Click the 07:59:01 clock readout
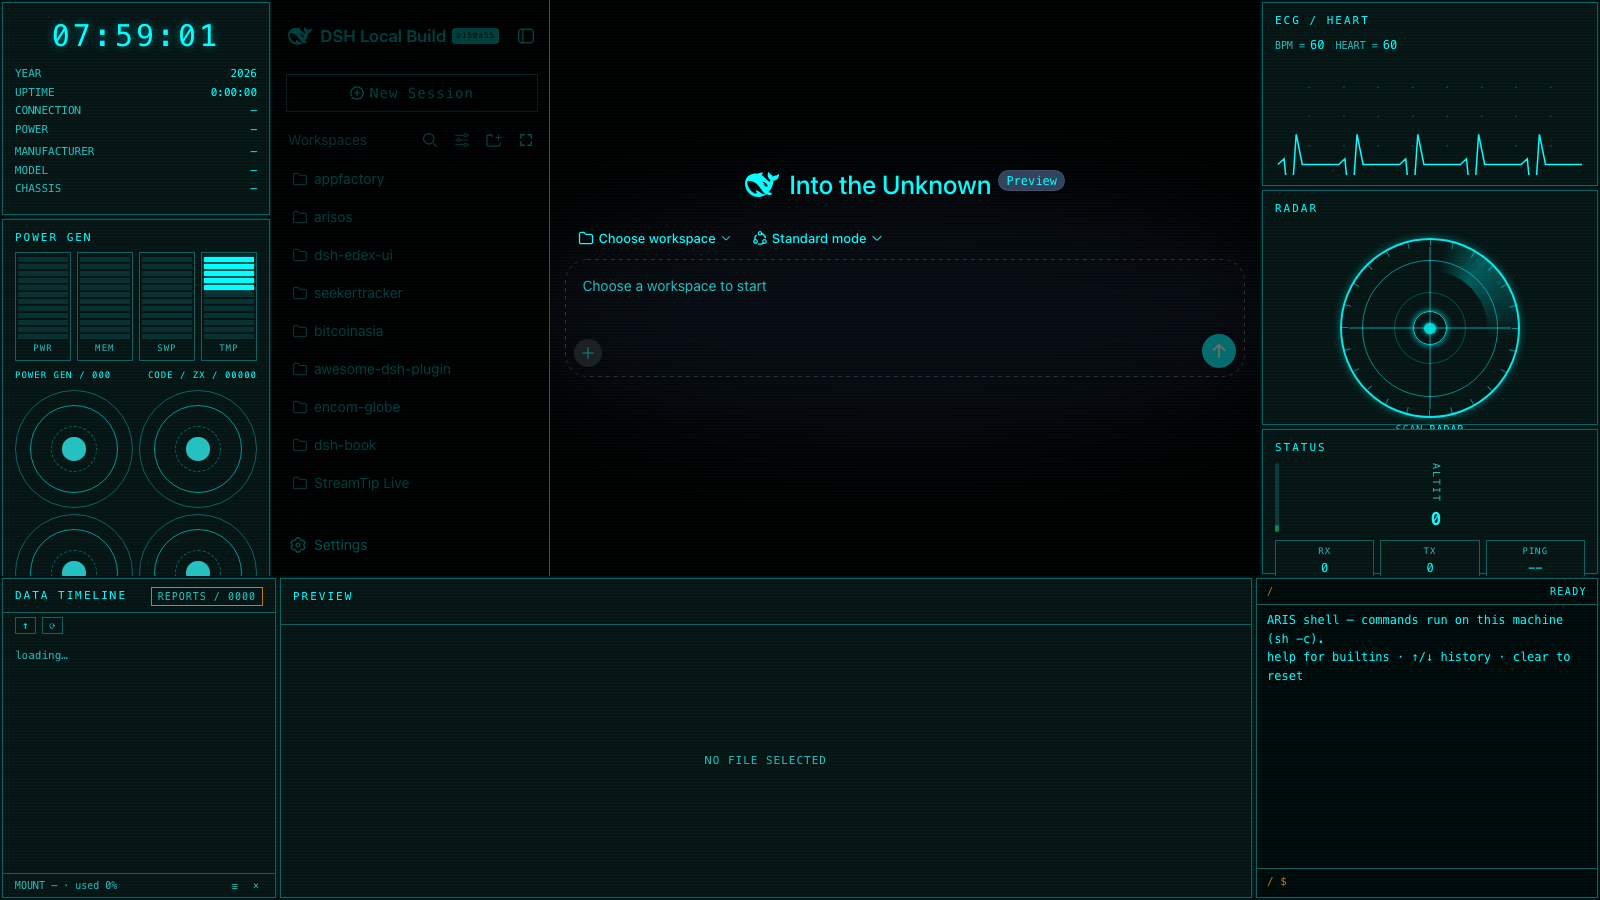 135,36
